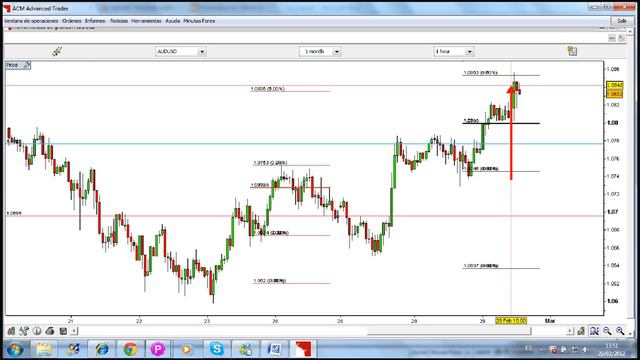640x360 pixels.
Task: Click the bar chart icon in bottom toolbar
Action: [x=11, y=331]
